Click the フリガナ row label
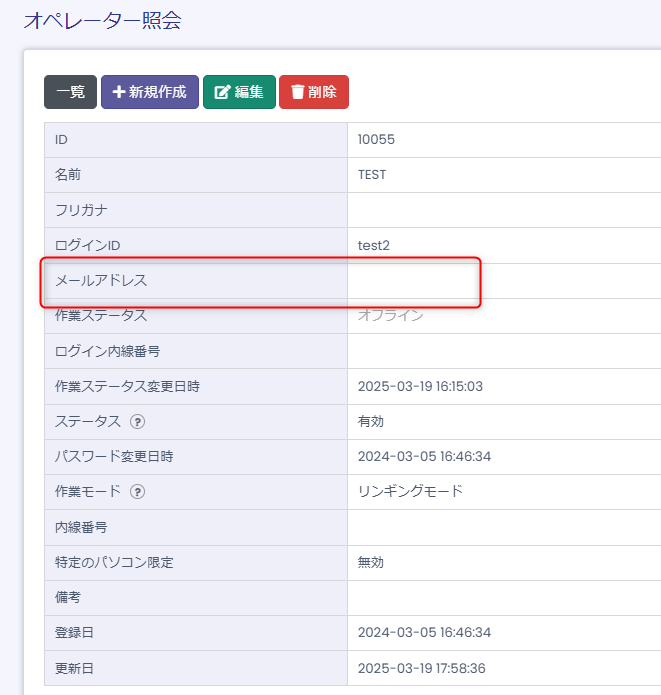Image resolution: width=661 pixels, height=695 pixels. (81, 210)
